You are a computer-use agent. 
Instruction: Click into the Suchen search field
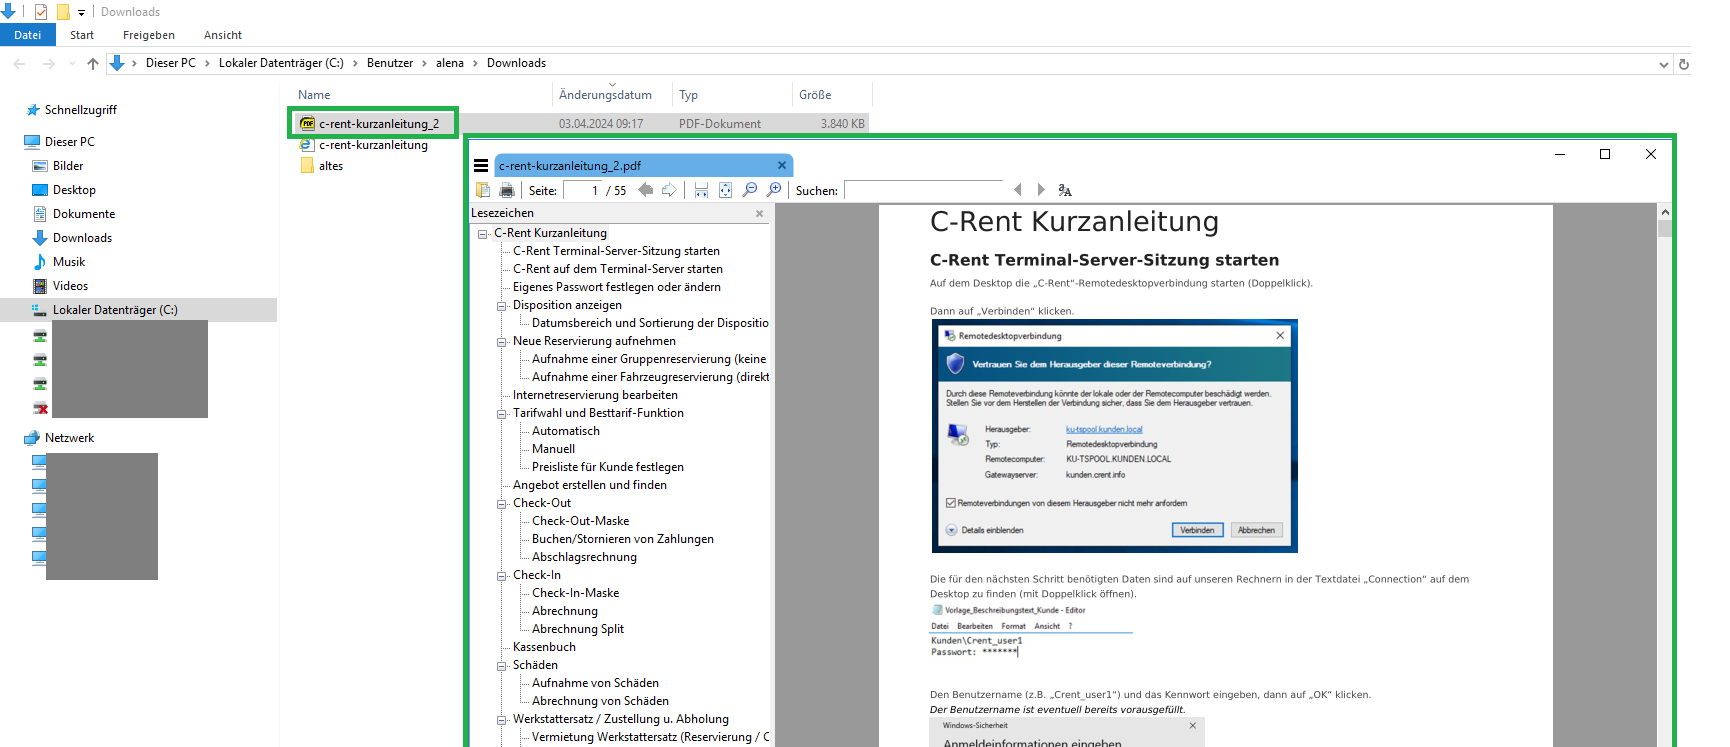922,190
